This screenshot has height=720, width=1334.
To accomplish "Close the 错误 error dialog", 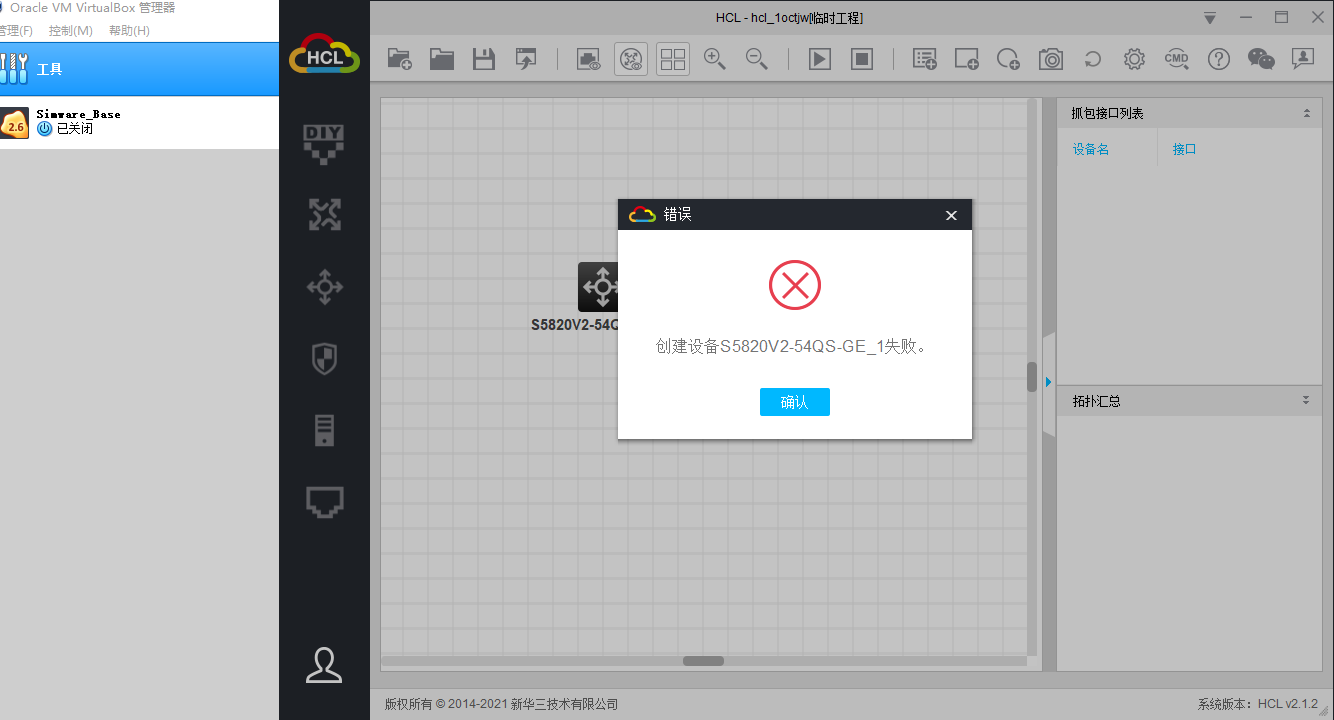I will click(951, 215).
